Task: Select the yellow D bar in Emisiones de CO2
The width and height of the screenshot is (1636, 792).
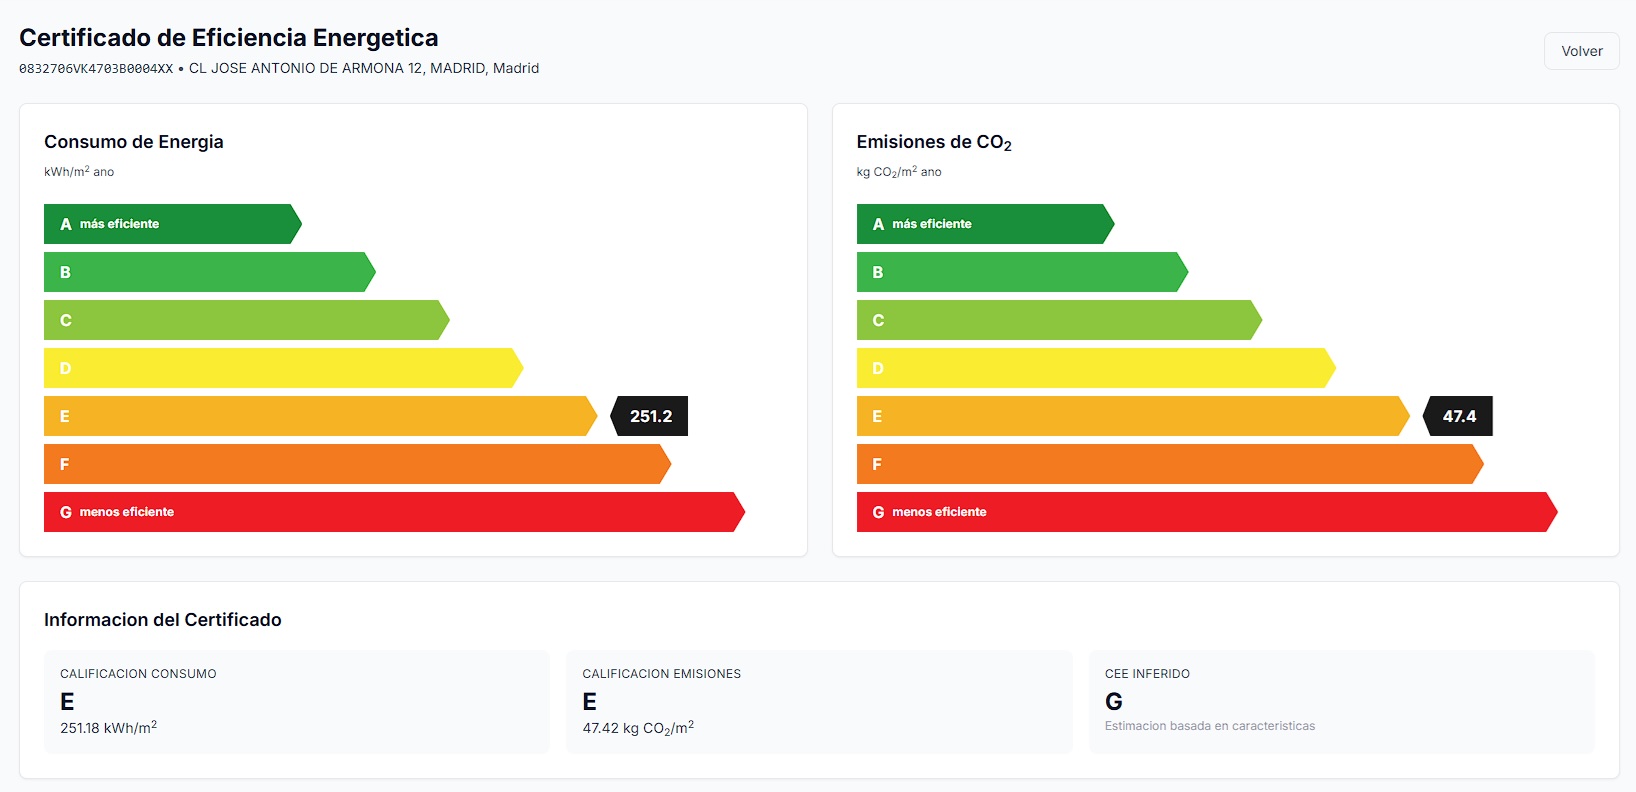Action: (x=1094, y=368)
